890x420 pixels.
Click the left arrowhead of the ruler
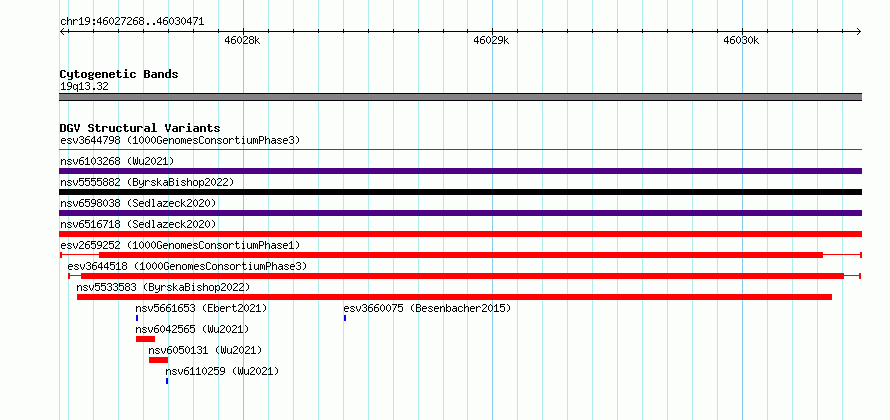coord(62,31)
